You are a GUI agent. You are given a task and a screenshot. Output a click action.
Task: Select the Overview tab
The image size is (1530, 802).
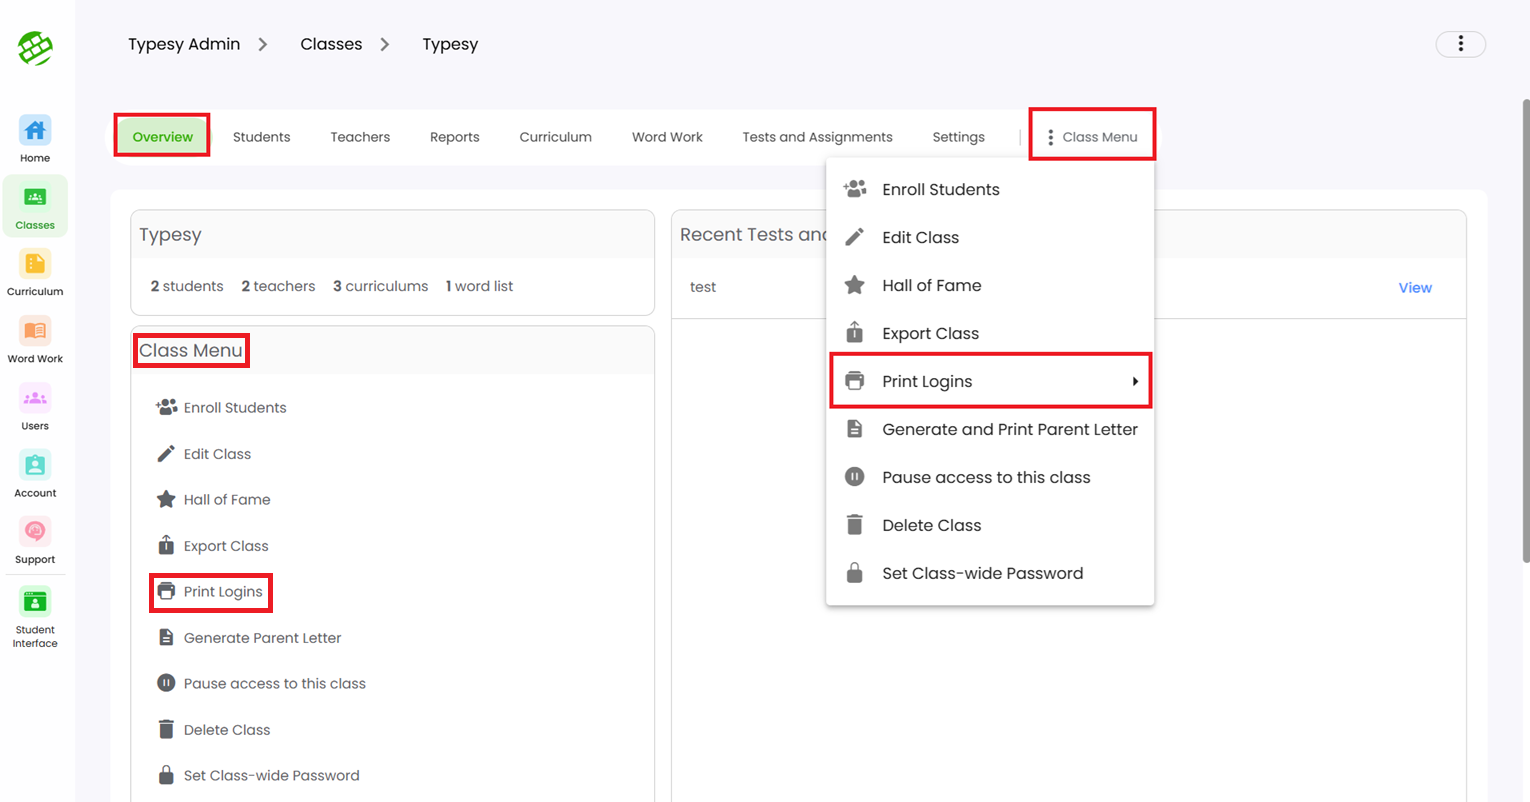tap(162, 137)
